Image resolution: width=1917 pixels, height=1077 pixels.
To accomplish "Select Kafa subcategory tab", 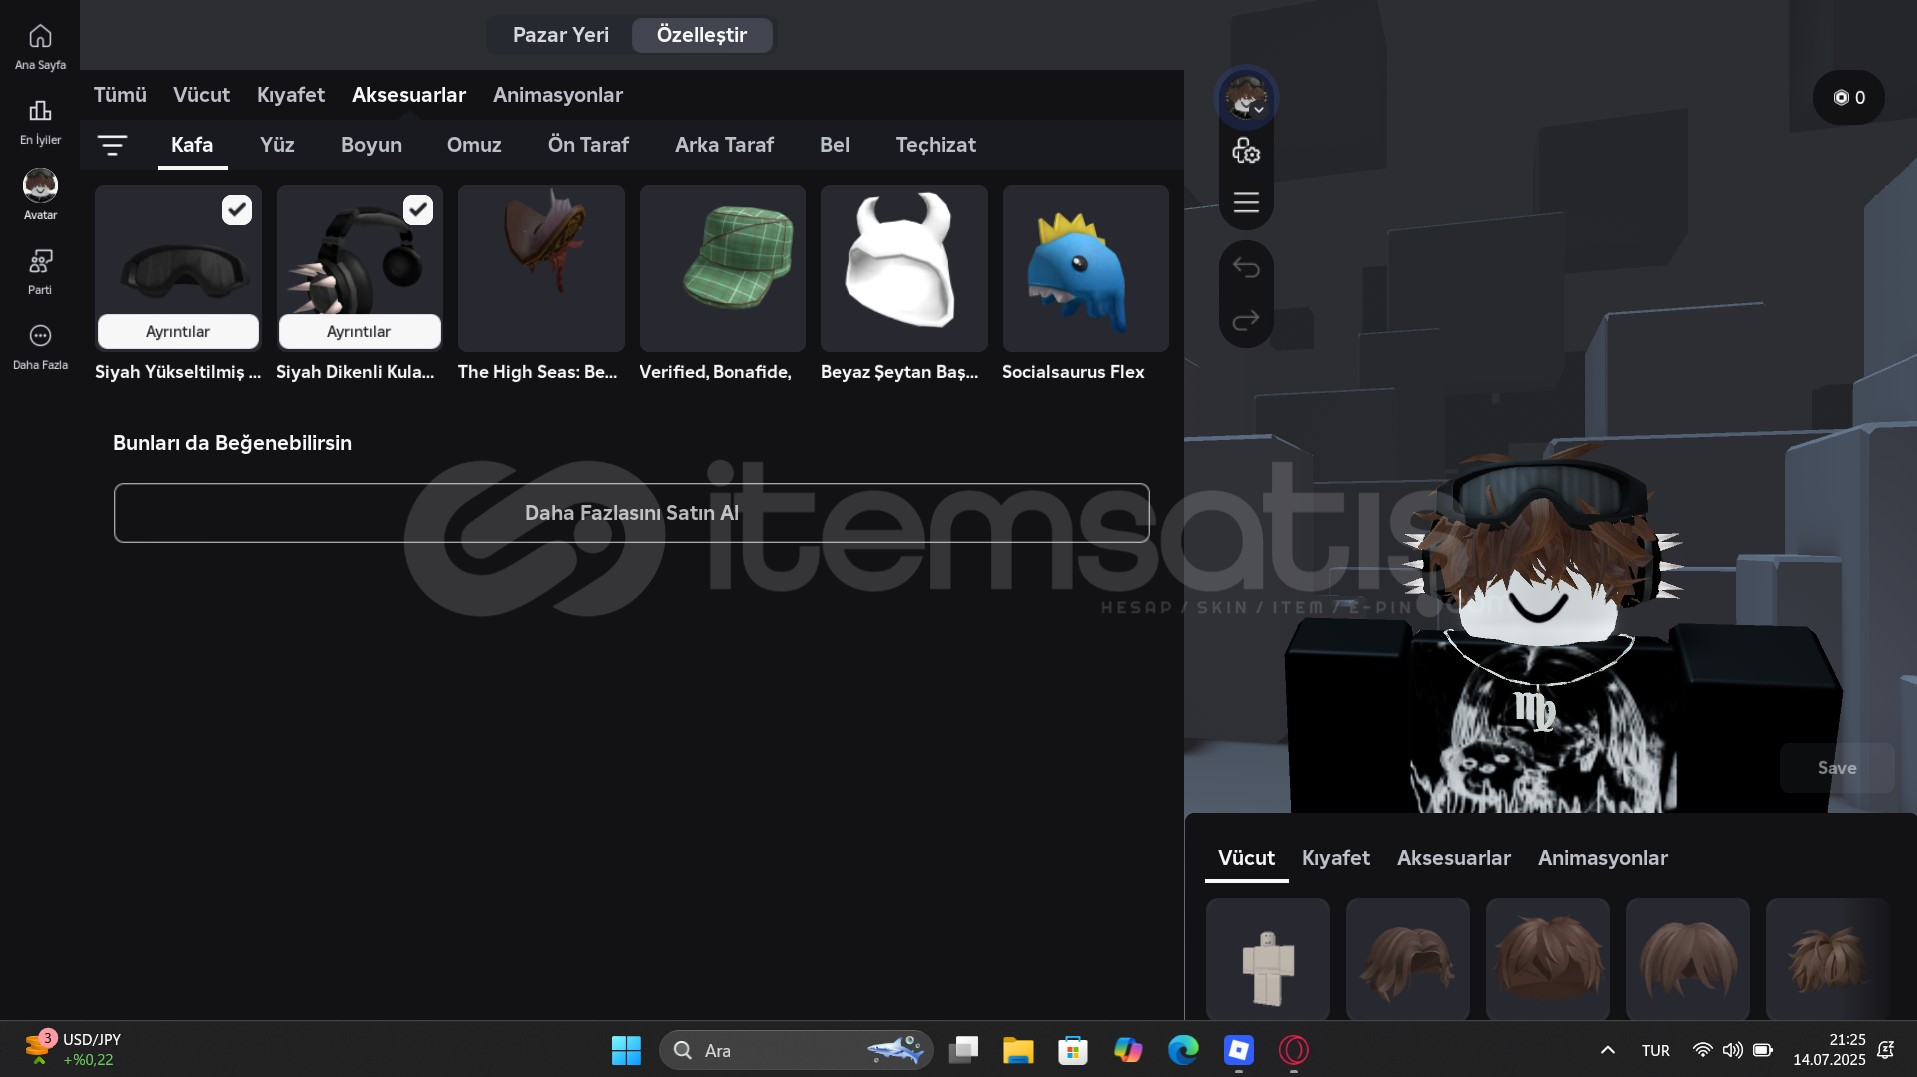I will (192, 145).
